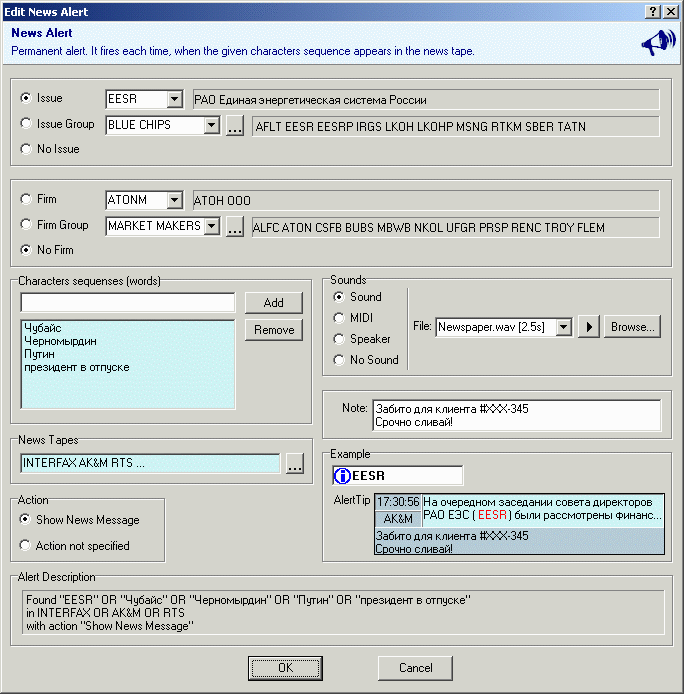Image resolution: width=684 pixels, height=694 pixels.
Task: Click the blue chips tickers list field
Action: (x=456, y=127)
